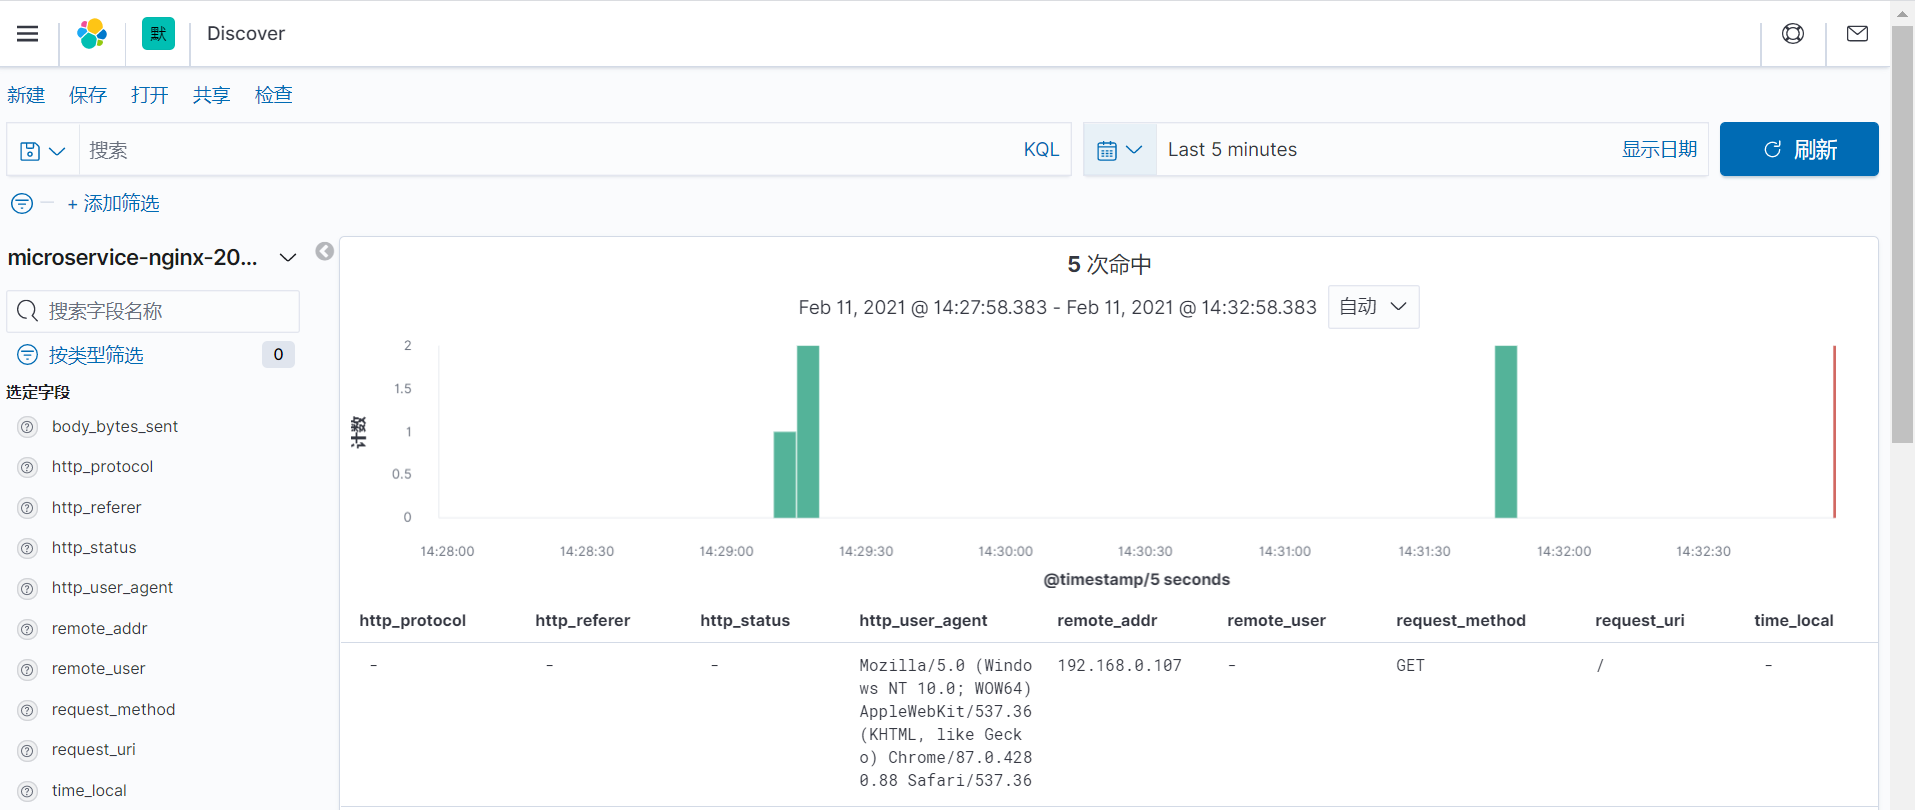Select the http_referer field in sidebar
Screen dimensions: 1915x810
click(x=96, y=508)
